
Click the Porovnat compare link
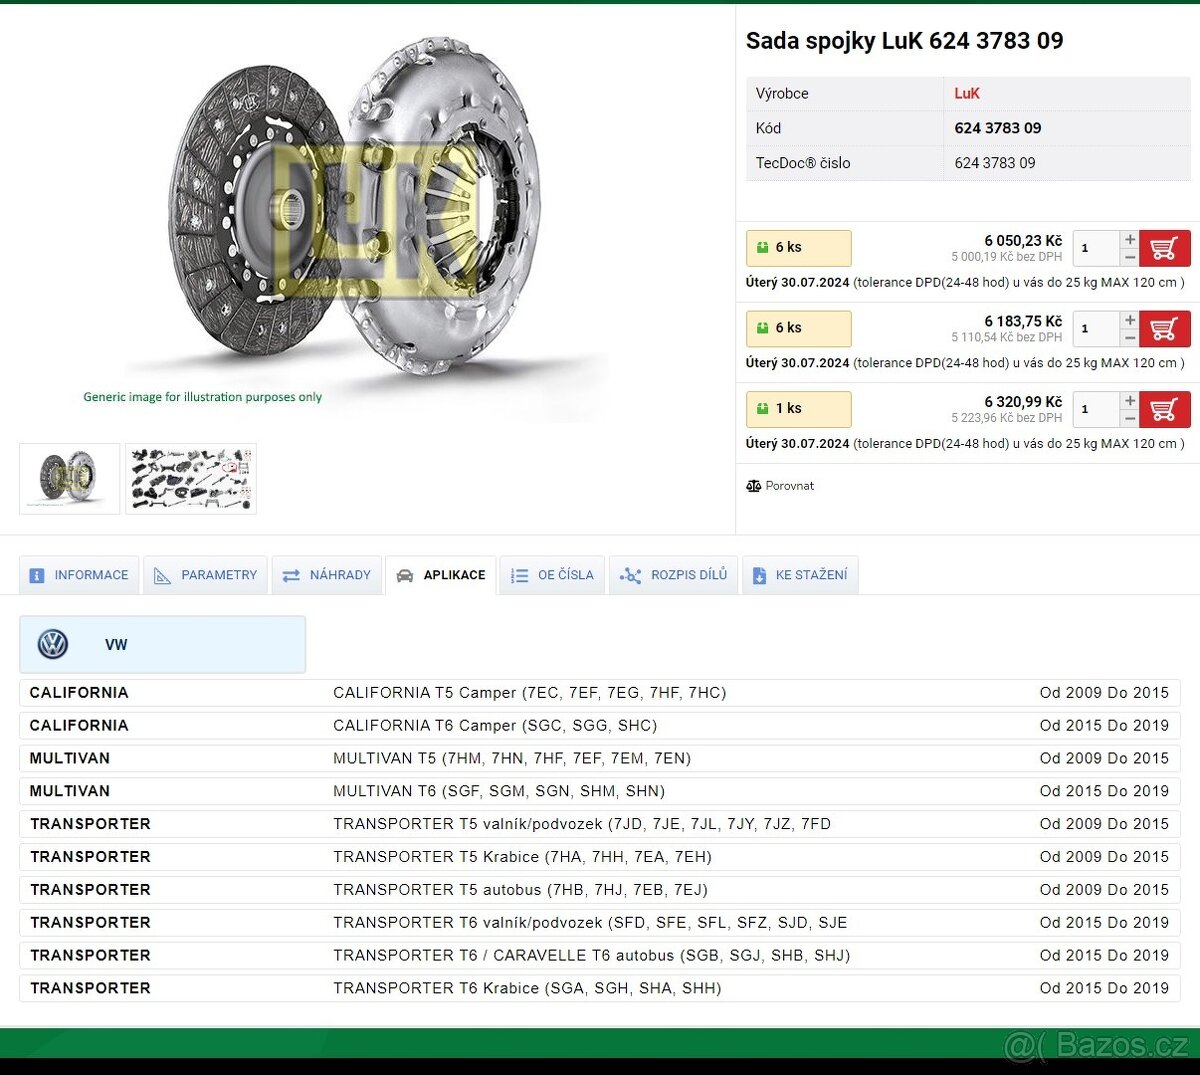point(780,486)
